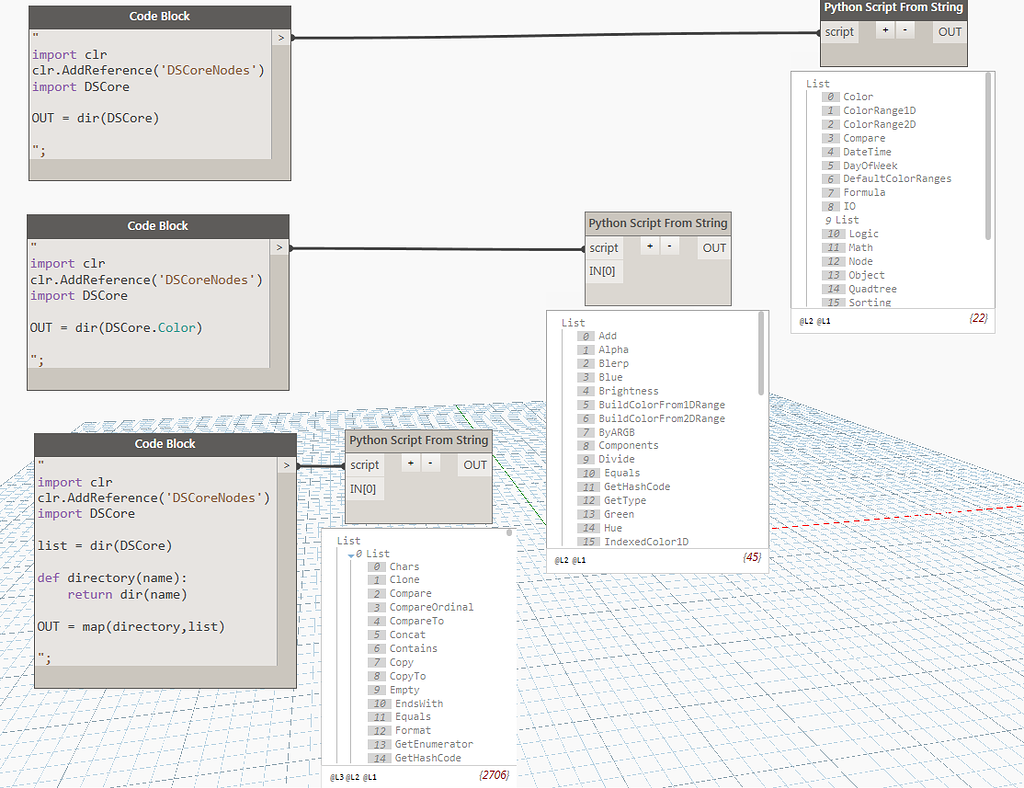Click the ">" arrow on the bottom Code Block
The width and height of the screenshot is (1024, 788).
[x=286, y=464]
